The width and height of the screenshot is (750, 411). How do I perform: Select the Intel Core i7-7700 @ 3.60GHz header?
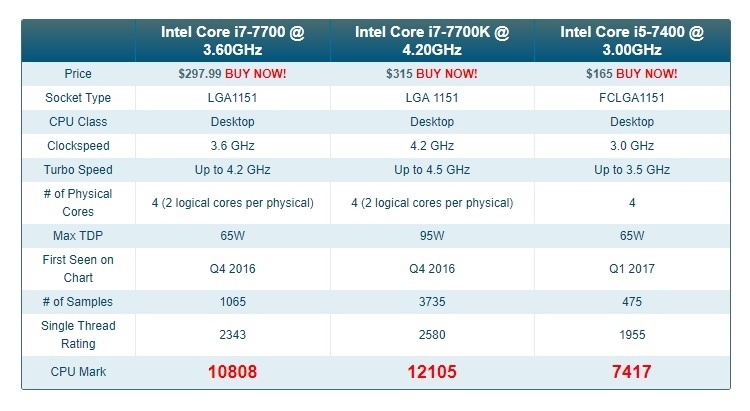(232, 41)
